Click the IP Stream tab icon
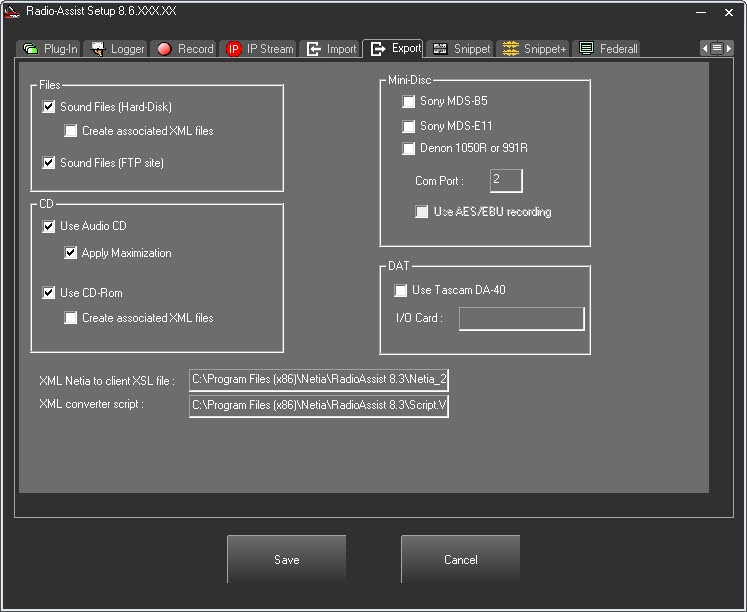The width and height of the screenshot is (747, 612). click(234, 49)
